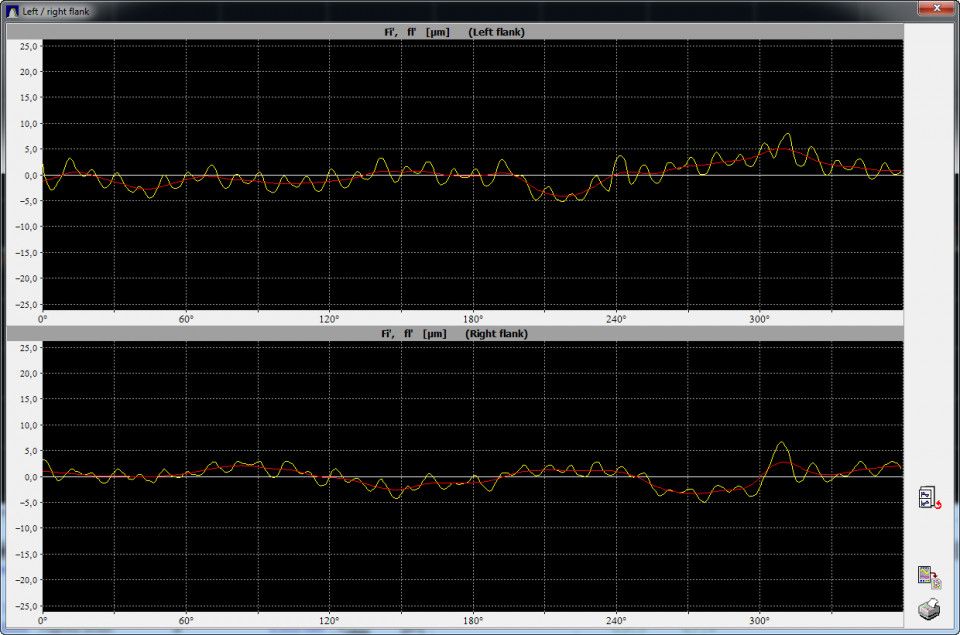960x635 pixels.
Task: Click the 180° label under the Left flank chart
Action: (x=473, y=319)
